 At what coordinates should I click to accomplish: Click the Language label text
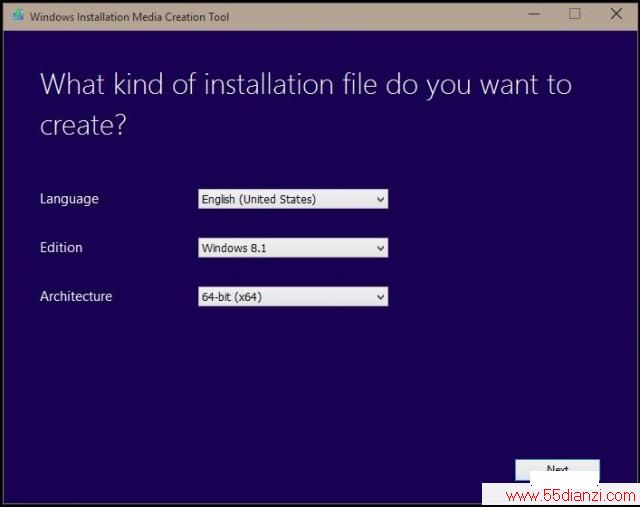tap(69, 199)
